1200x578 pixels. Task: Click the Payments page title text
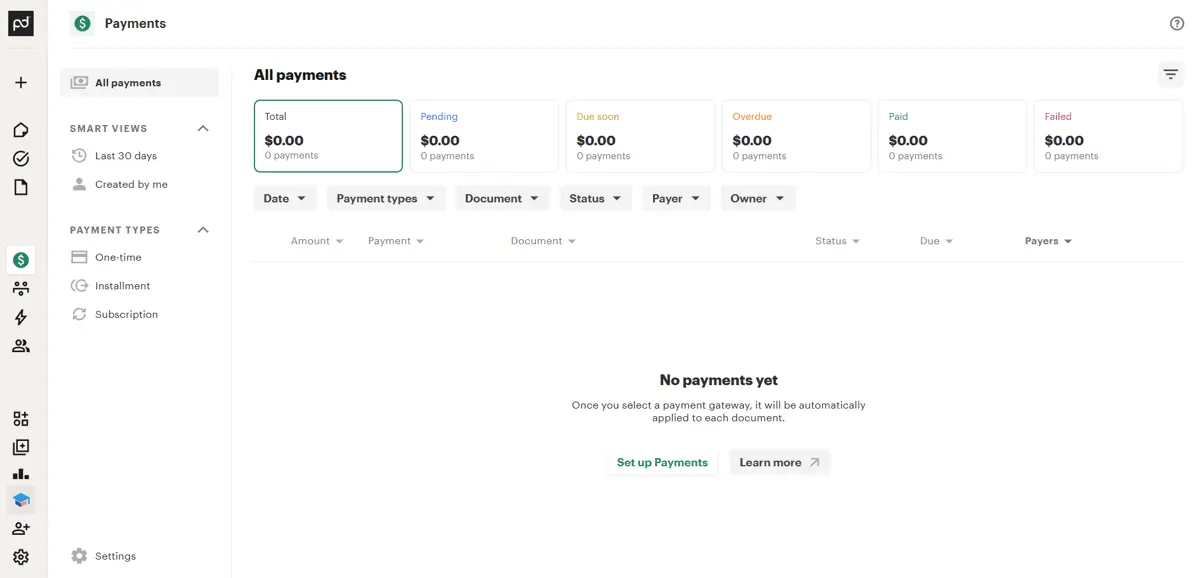pos(135,23)
